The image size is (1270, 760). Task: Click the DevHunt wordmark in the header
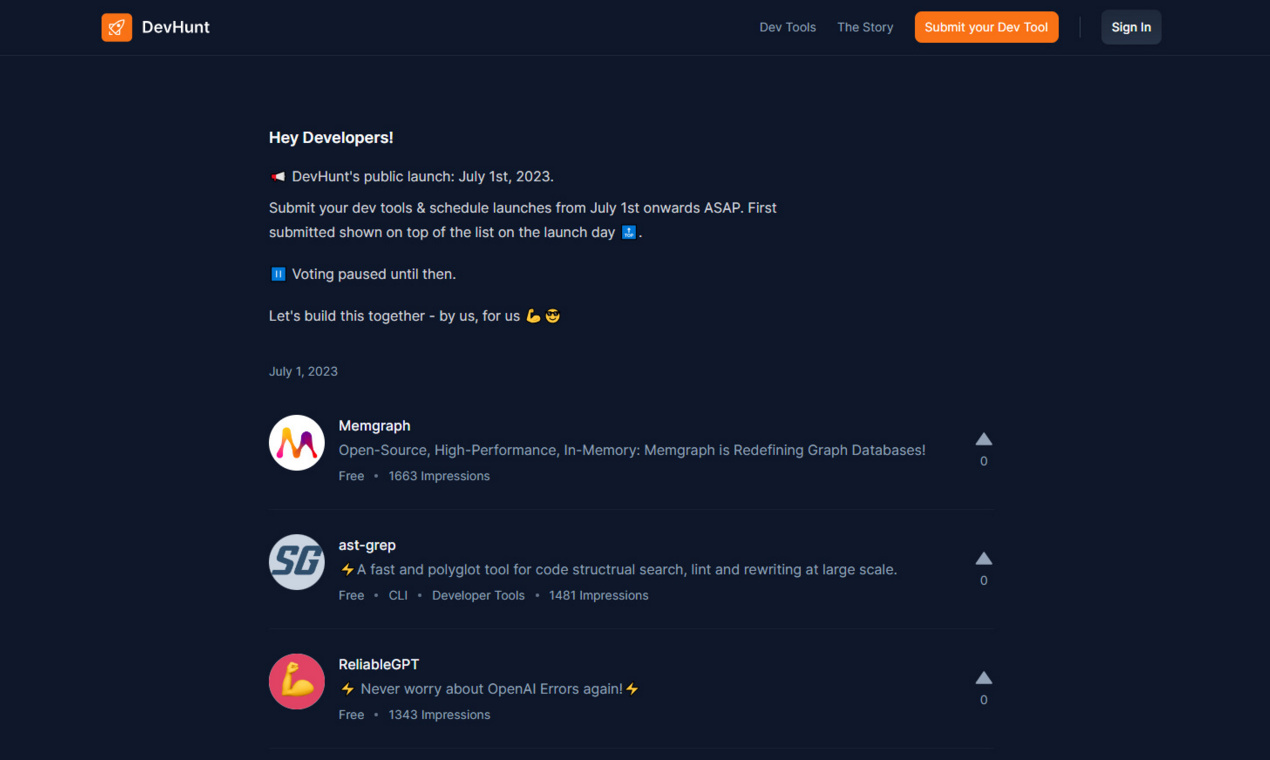(x=176, y=27)
